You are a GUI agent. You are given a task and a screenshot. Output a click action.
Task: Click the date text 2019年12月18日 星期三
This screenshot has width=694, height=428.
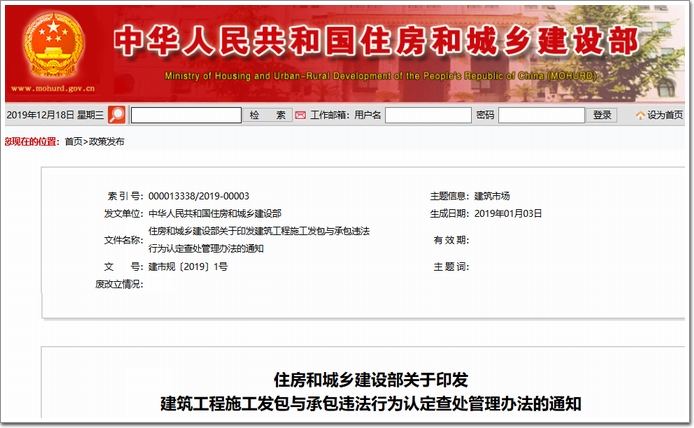pos(55,115)
